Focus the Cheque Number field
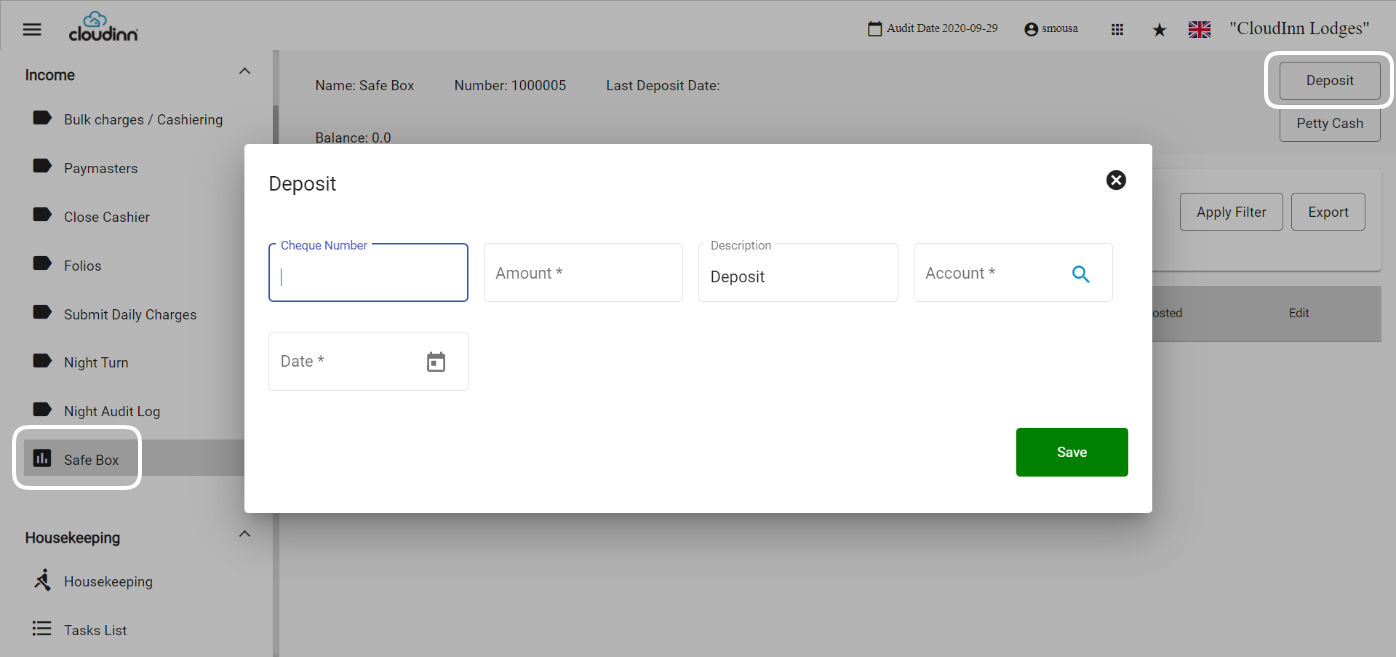1396x657 pixels. (x=368, y=273)
